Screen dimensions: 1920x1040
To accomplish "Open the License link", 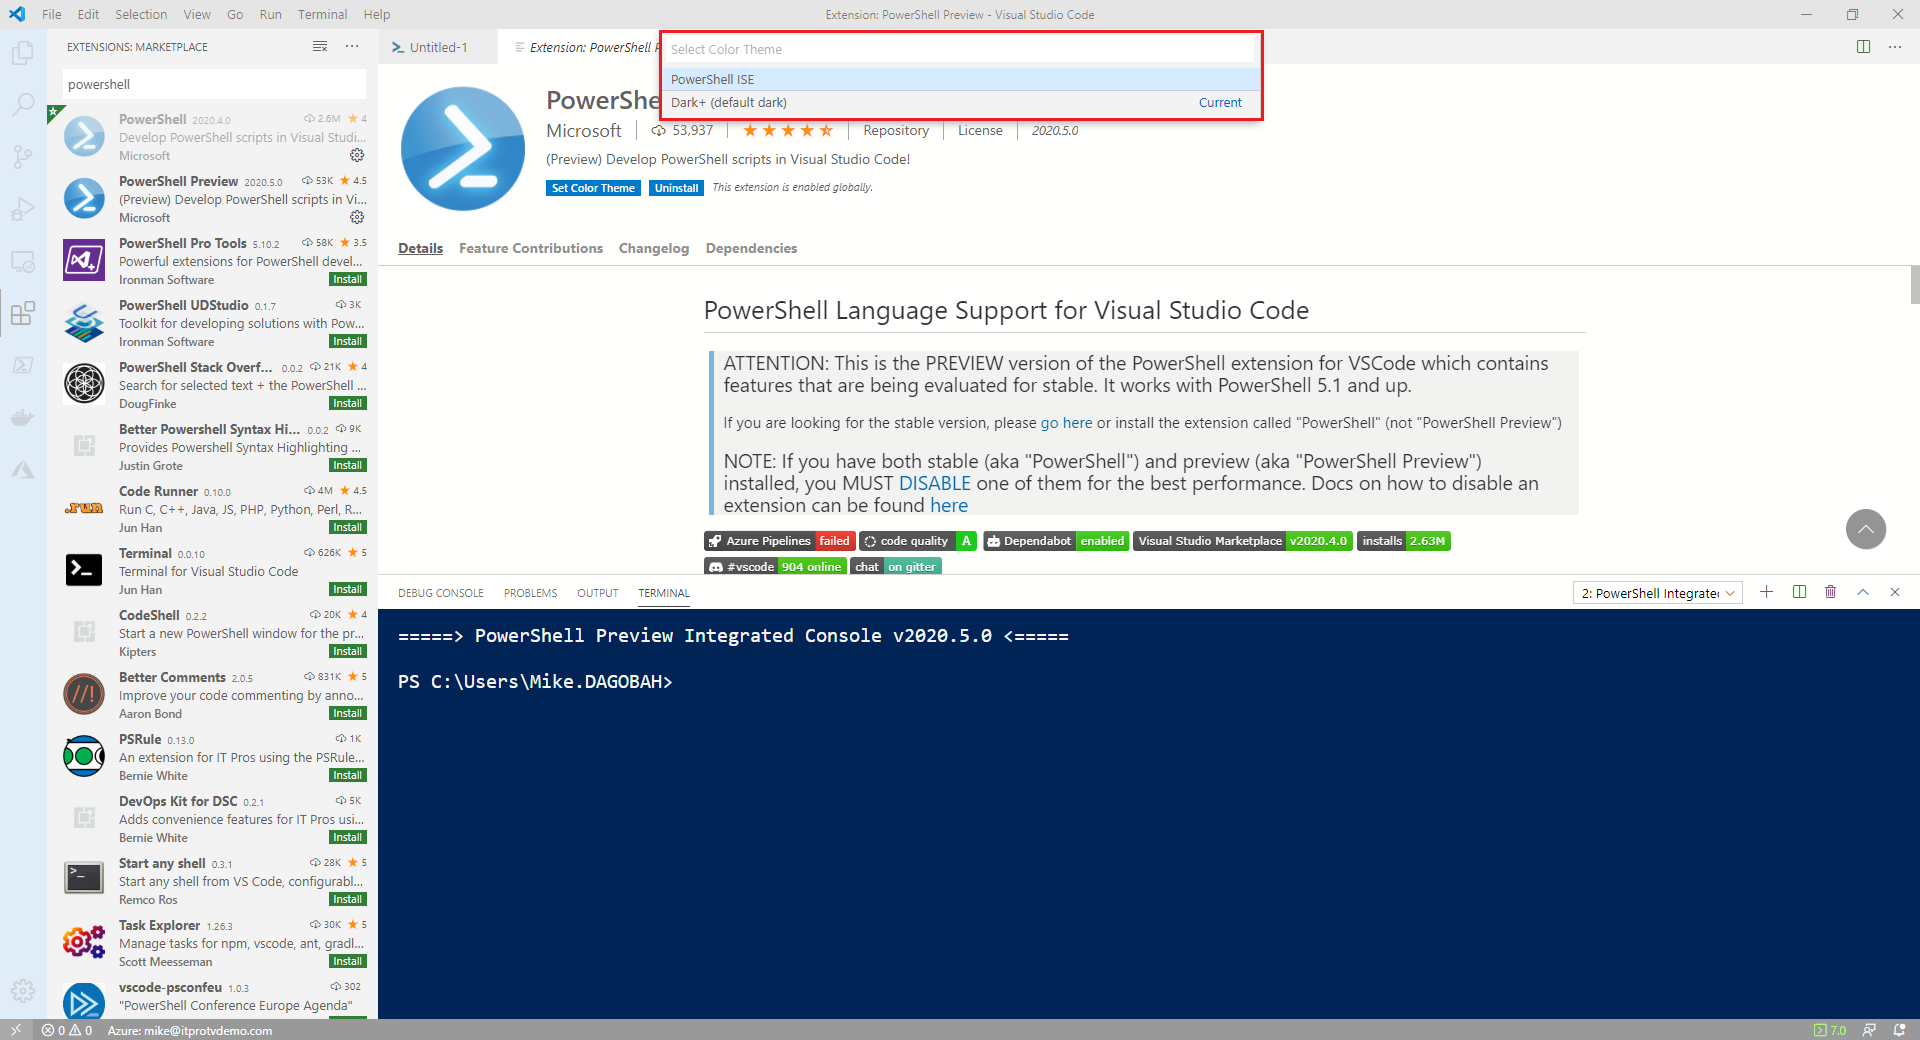I will coord(980,130).
